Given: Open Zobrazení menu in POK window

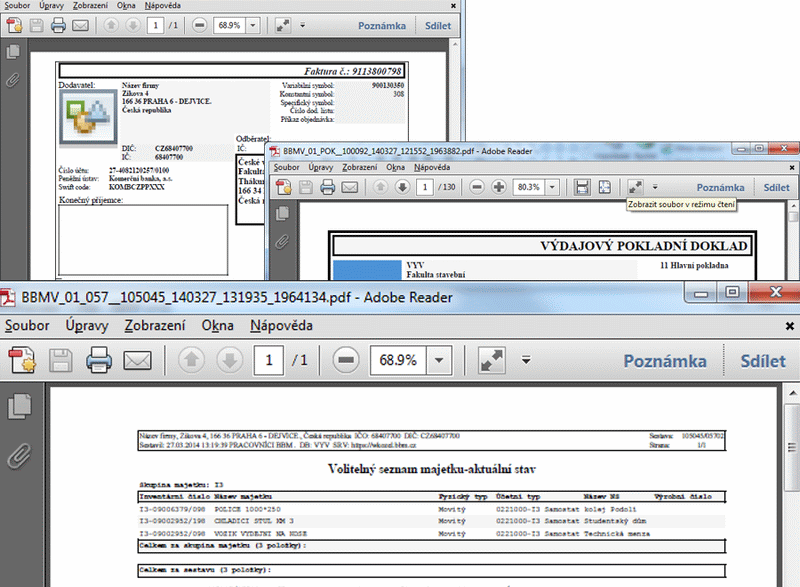Looking at the screenshot, I should 360,167.
